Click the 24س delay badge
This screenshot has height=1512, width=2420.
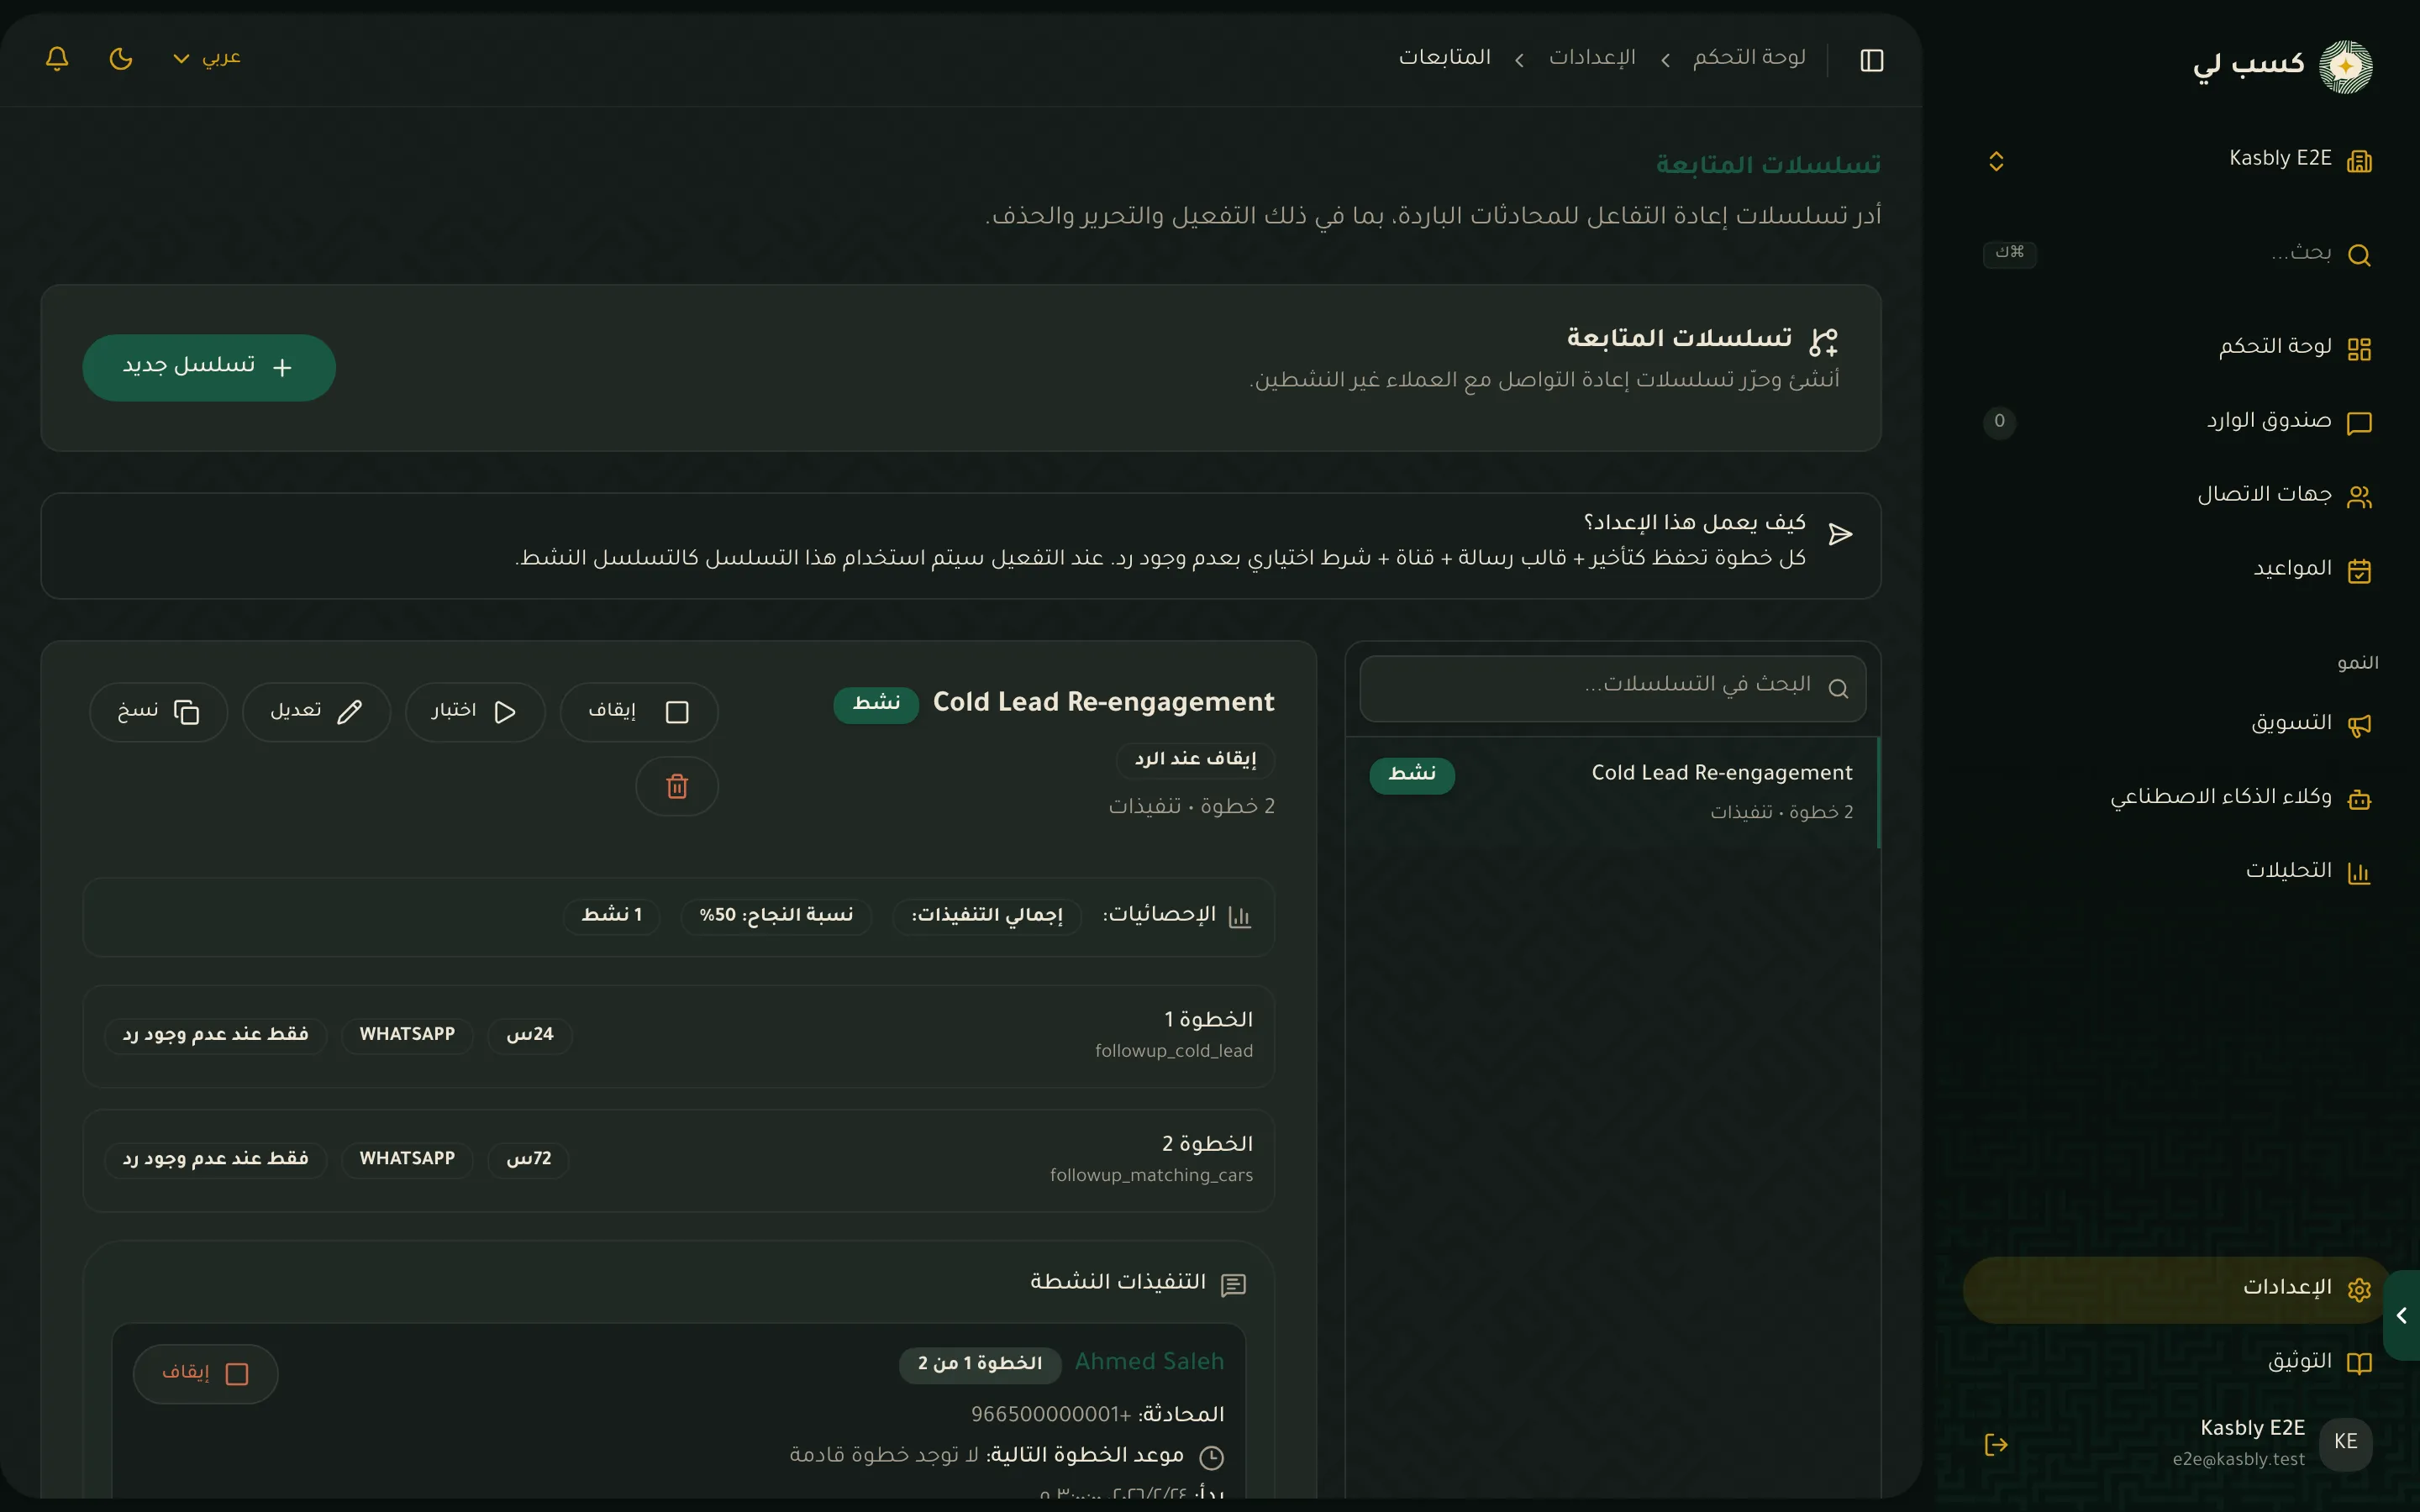[x=530, y=1035]
